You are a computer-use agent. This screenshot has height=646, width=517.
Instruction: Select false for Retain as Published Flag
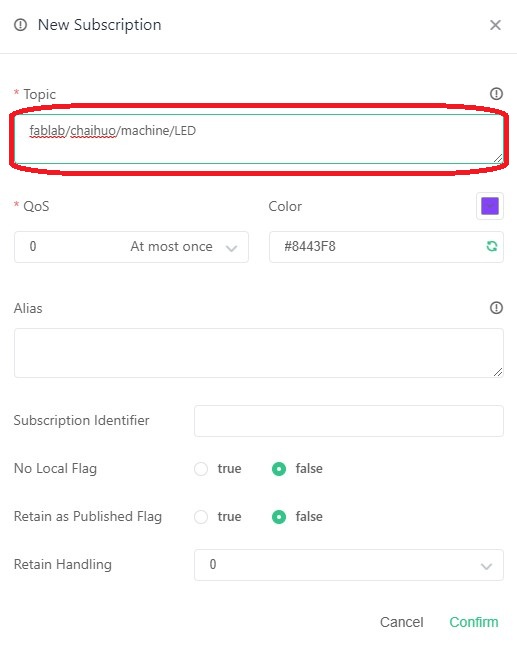(279, 517)
